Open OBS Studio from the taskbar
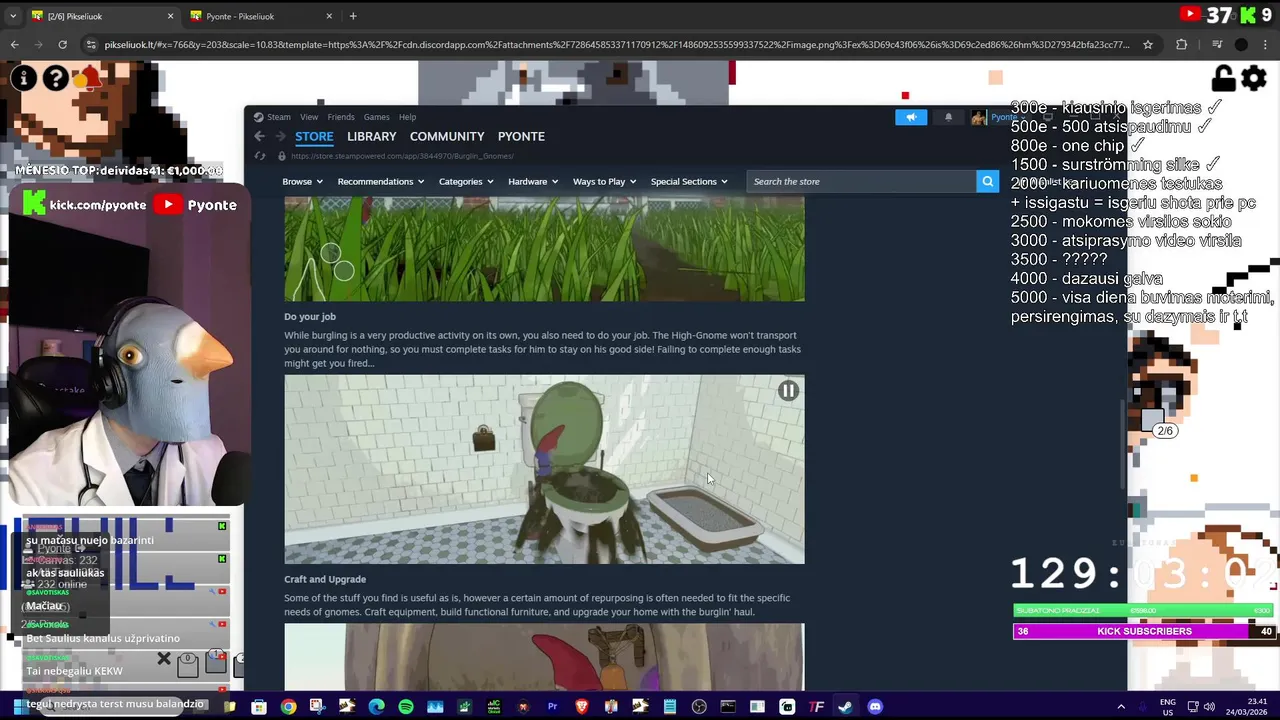Image resolution: width=1280 pixels, height=720 pixels. (699, 707)
